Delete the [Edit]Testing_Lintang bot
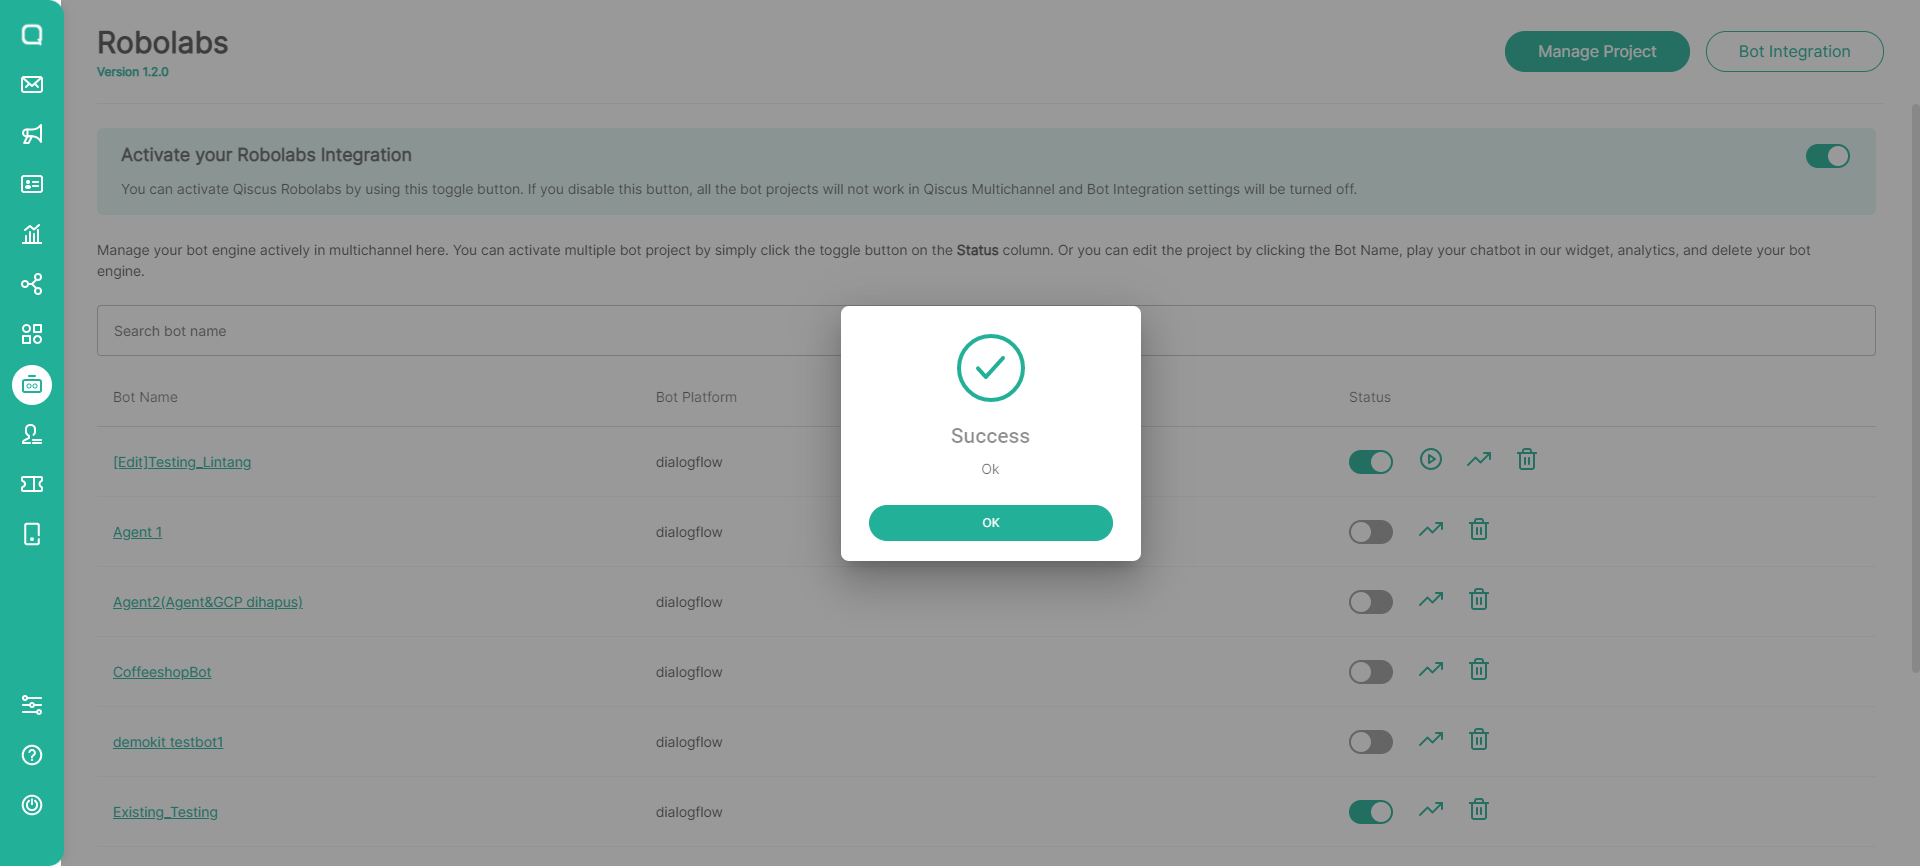 [x=1527, y=460]
